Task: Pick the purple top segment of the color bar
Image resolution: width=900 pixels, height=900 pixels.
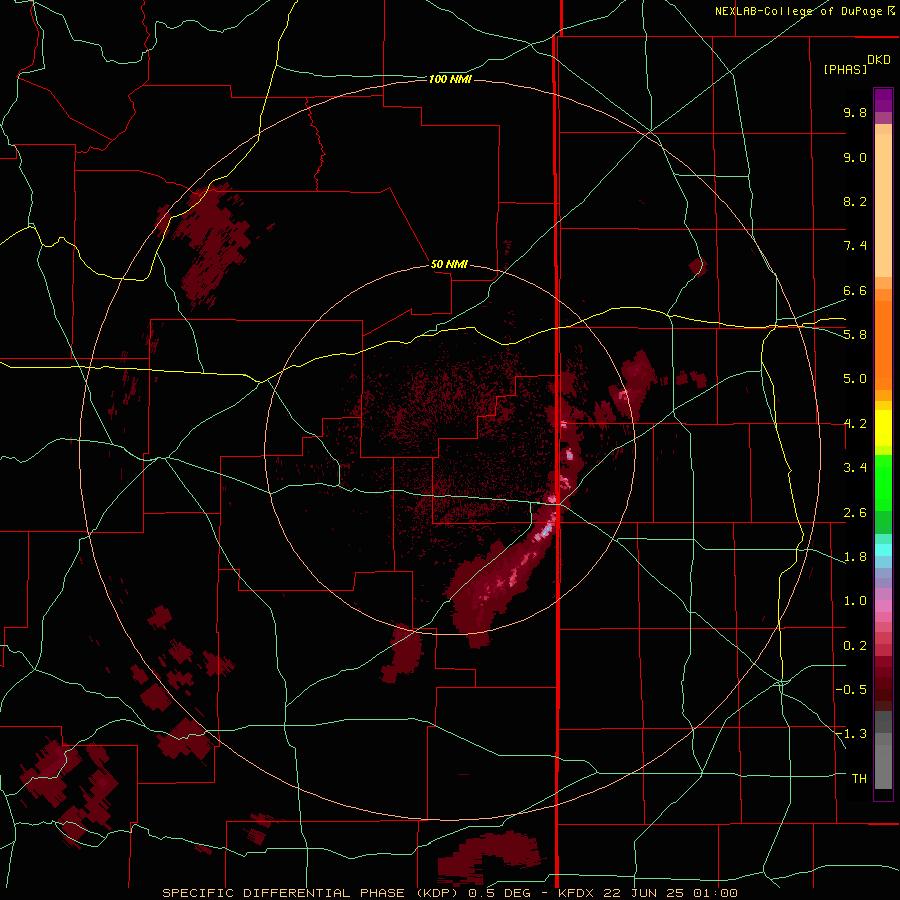Action: pos(883,100)
